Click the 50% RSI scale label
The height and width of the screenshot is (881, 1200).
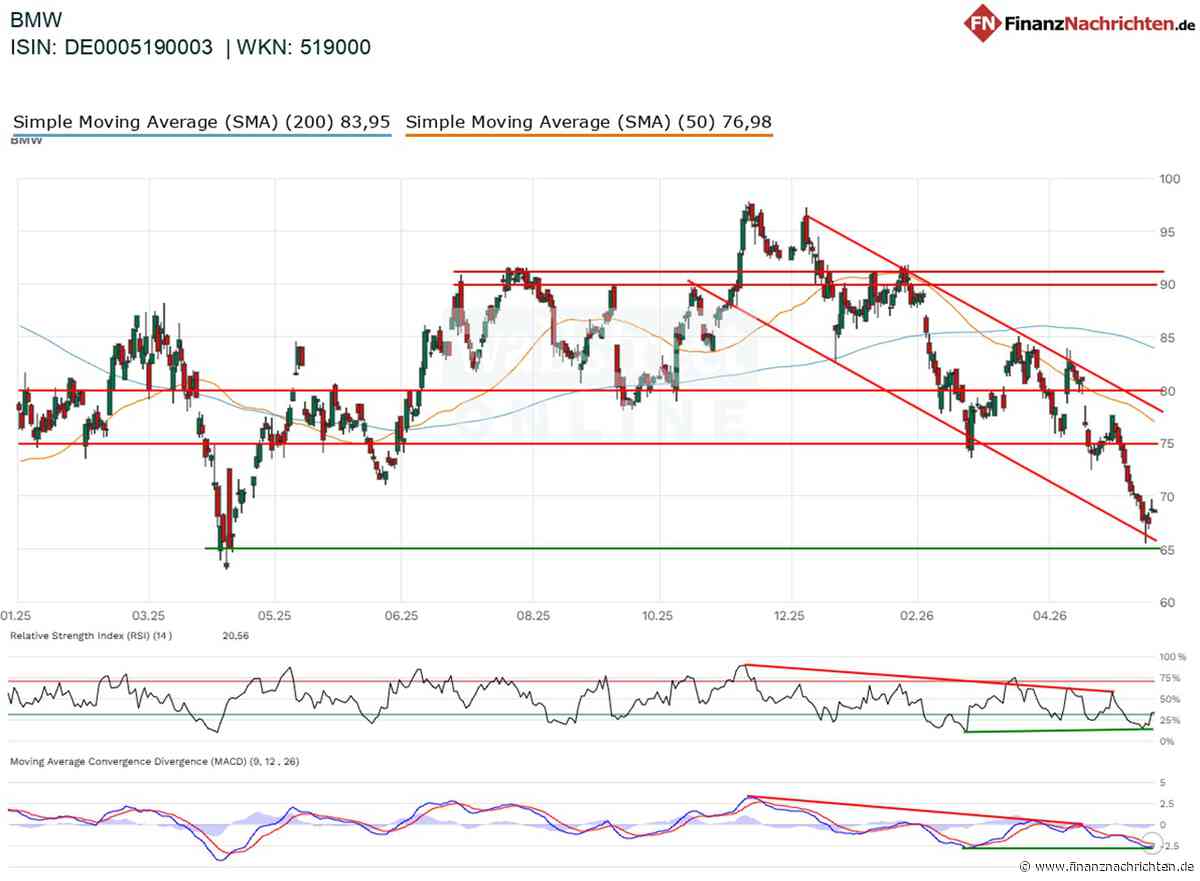1170,699
